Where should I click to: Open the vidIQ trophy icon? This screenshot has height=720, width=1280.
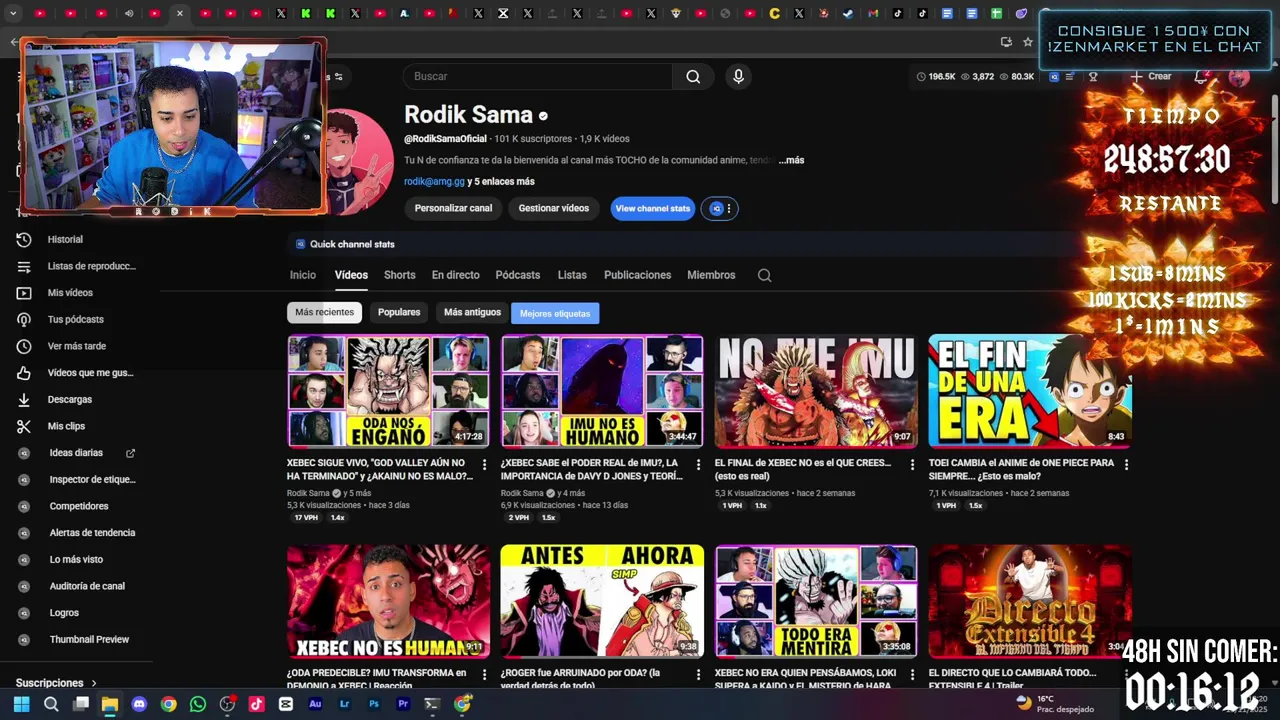1093,76
